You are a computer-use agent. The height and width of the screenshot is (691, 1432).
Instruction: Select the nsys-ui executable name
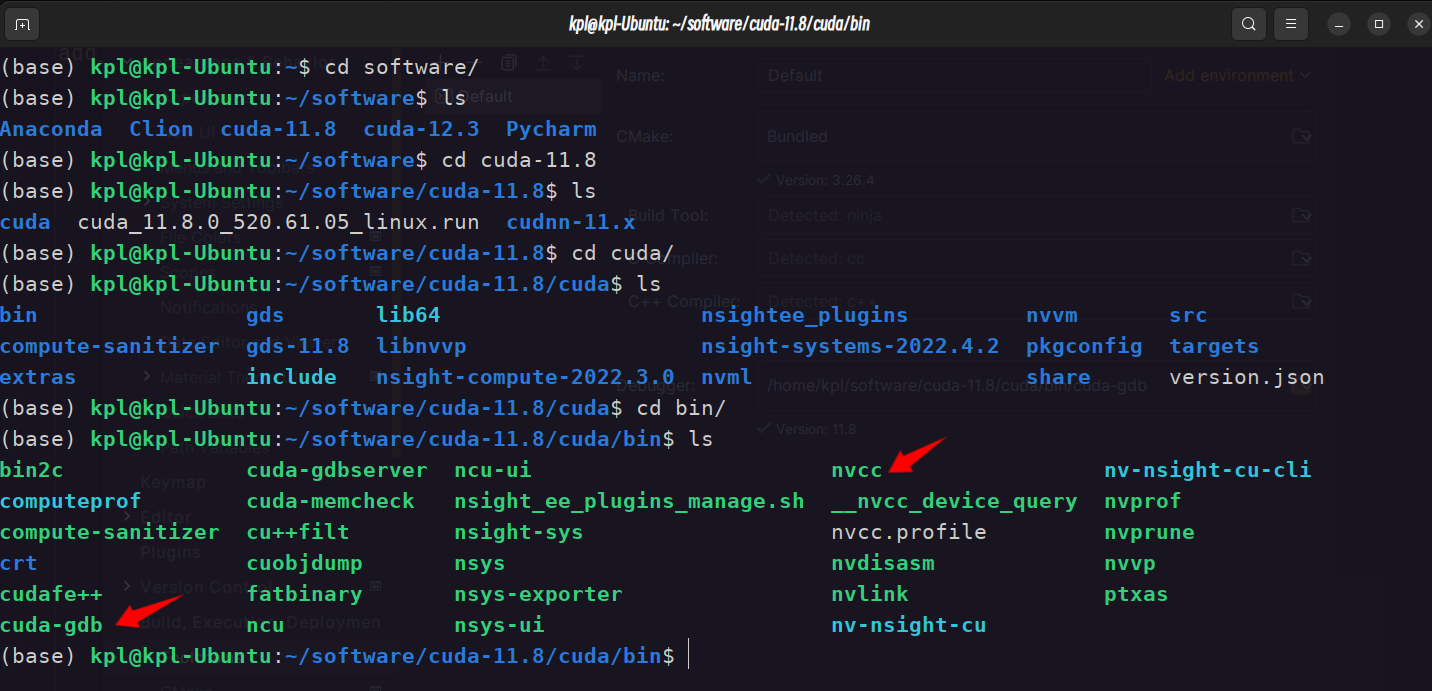(x=499, y=625)
